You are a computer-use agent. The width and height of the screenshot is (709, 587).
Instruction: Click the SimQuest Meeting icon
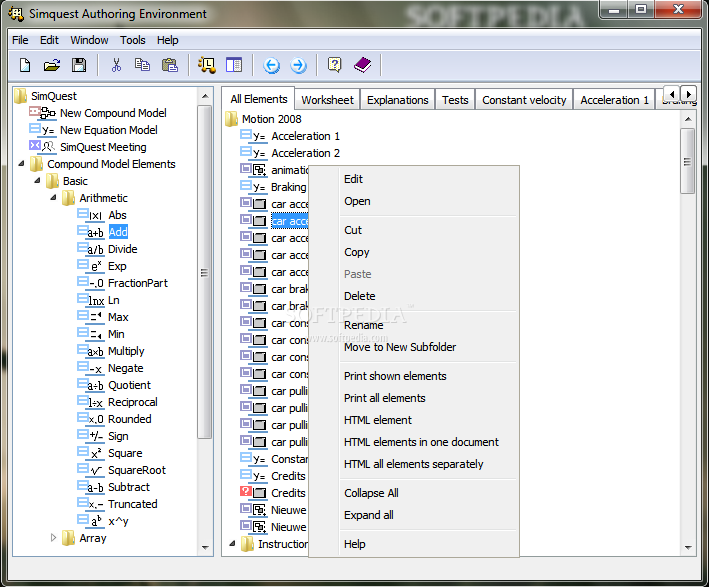click(42, 147)
